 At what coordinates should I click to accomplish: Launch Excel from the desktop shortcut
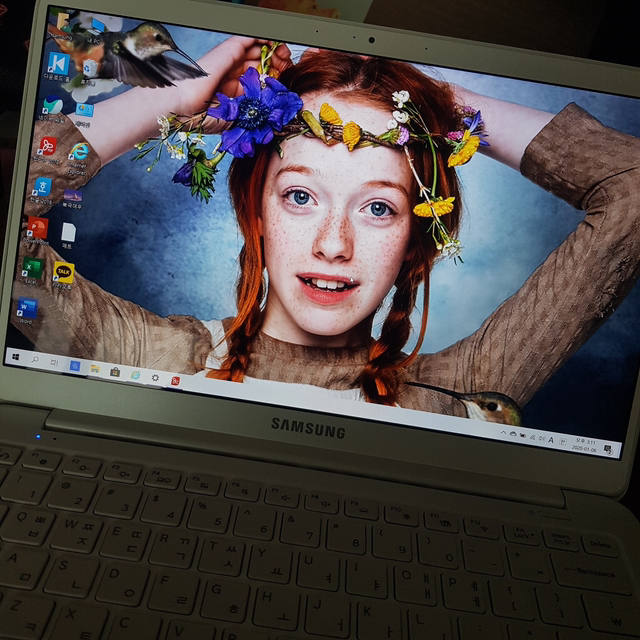pyautogui.click(x=32, y=268)
